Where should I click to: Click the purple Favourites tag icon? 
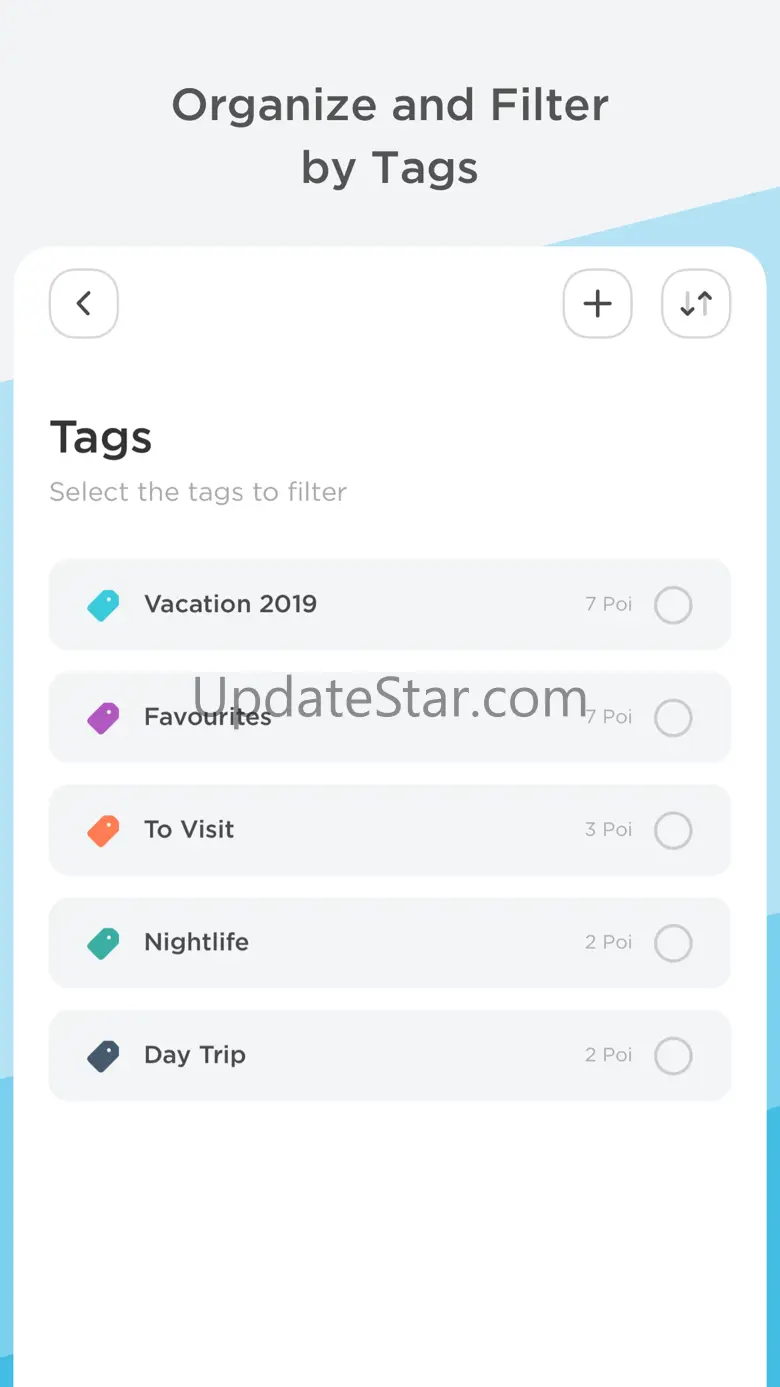coord(103,718)
